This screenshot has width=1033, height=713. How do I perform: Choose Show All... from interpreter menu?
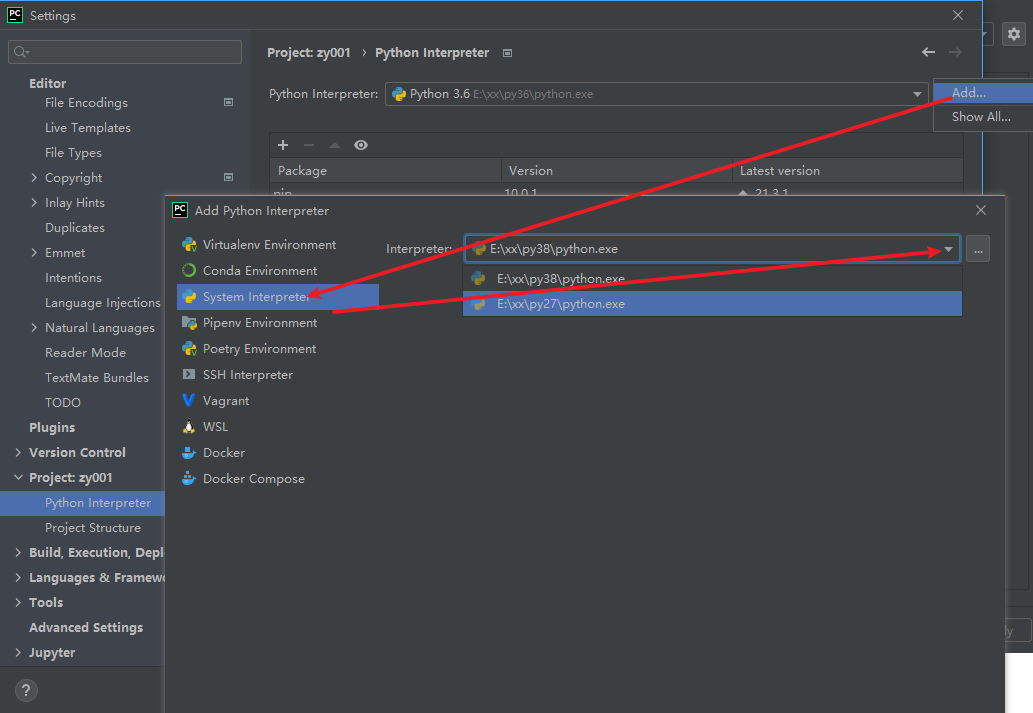981,117
